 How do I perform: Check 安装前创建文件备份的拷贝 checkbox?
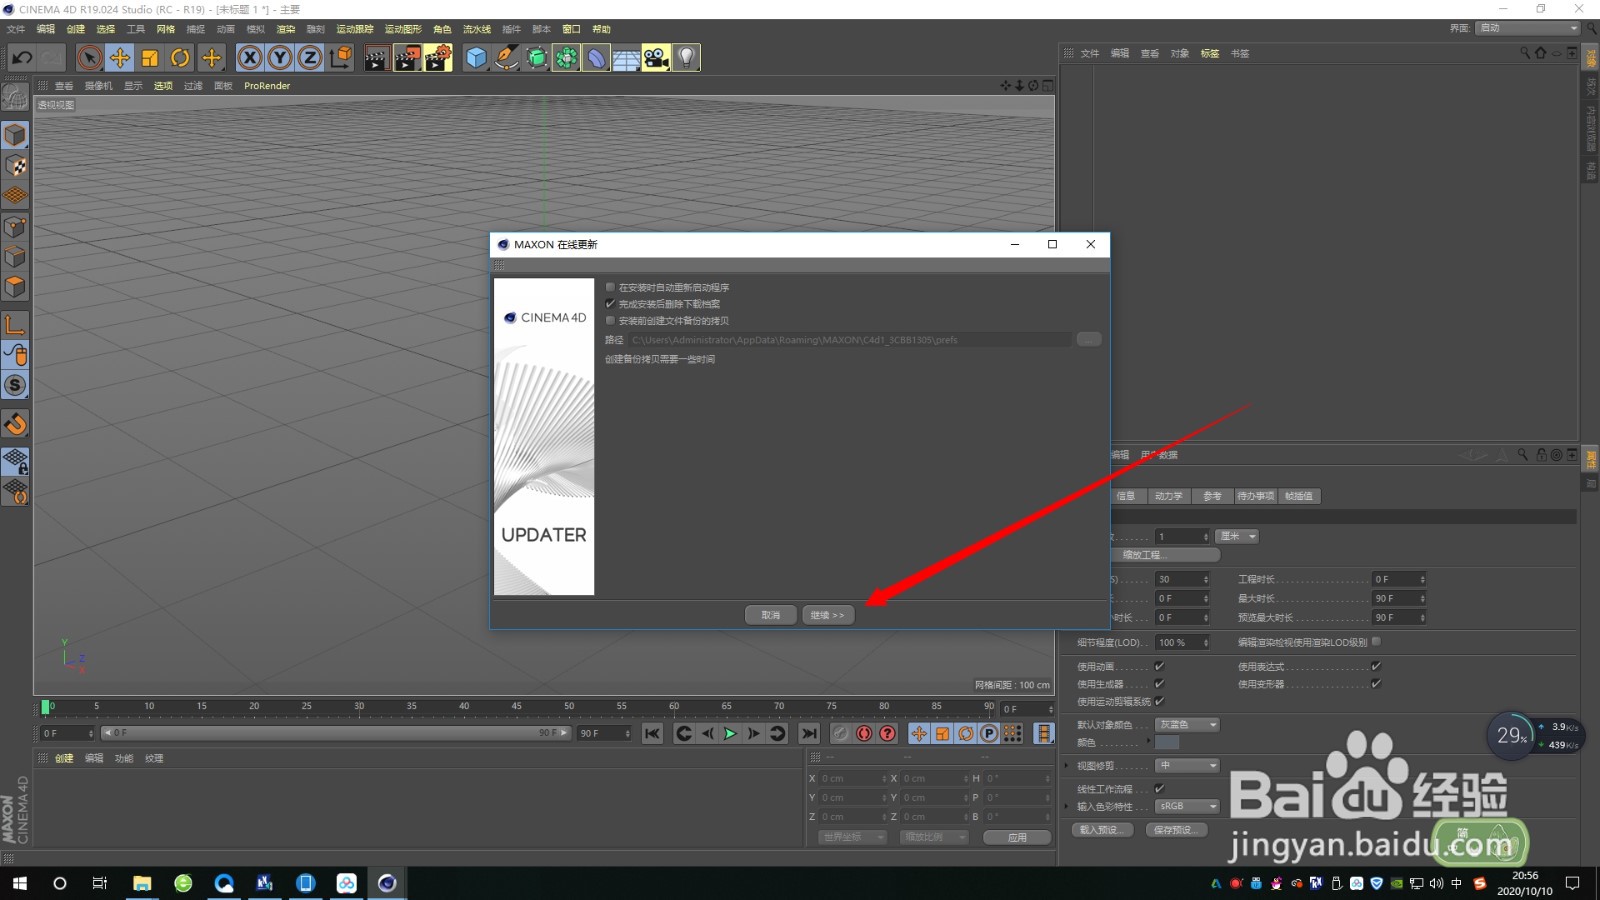pyautogui.click(x=610, y=321)
